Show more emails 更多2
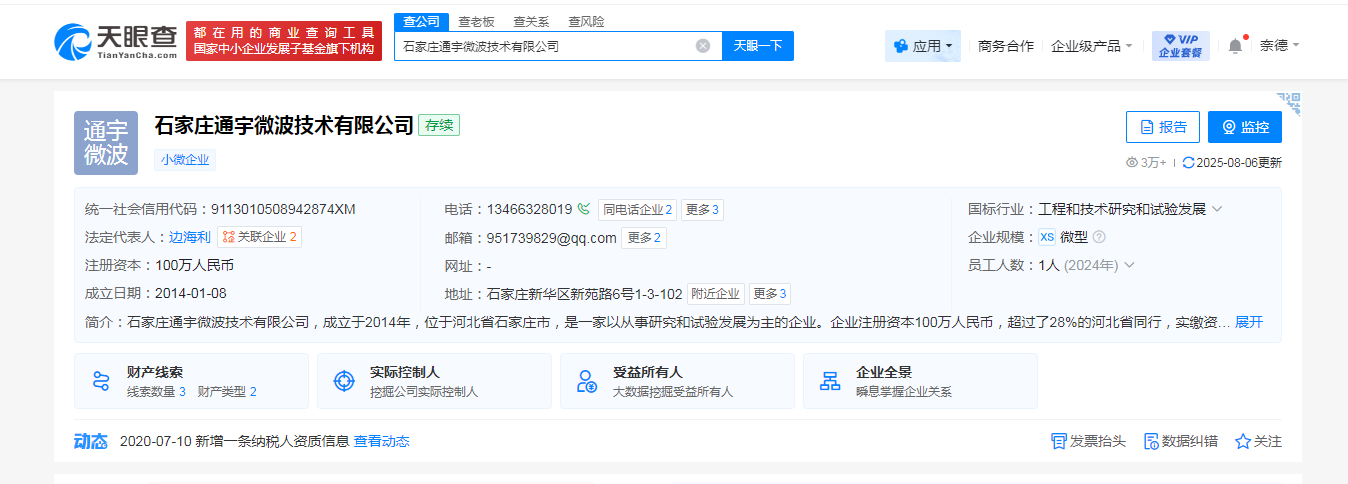This screenshot has width=1348, height=484. [645, 238]
